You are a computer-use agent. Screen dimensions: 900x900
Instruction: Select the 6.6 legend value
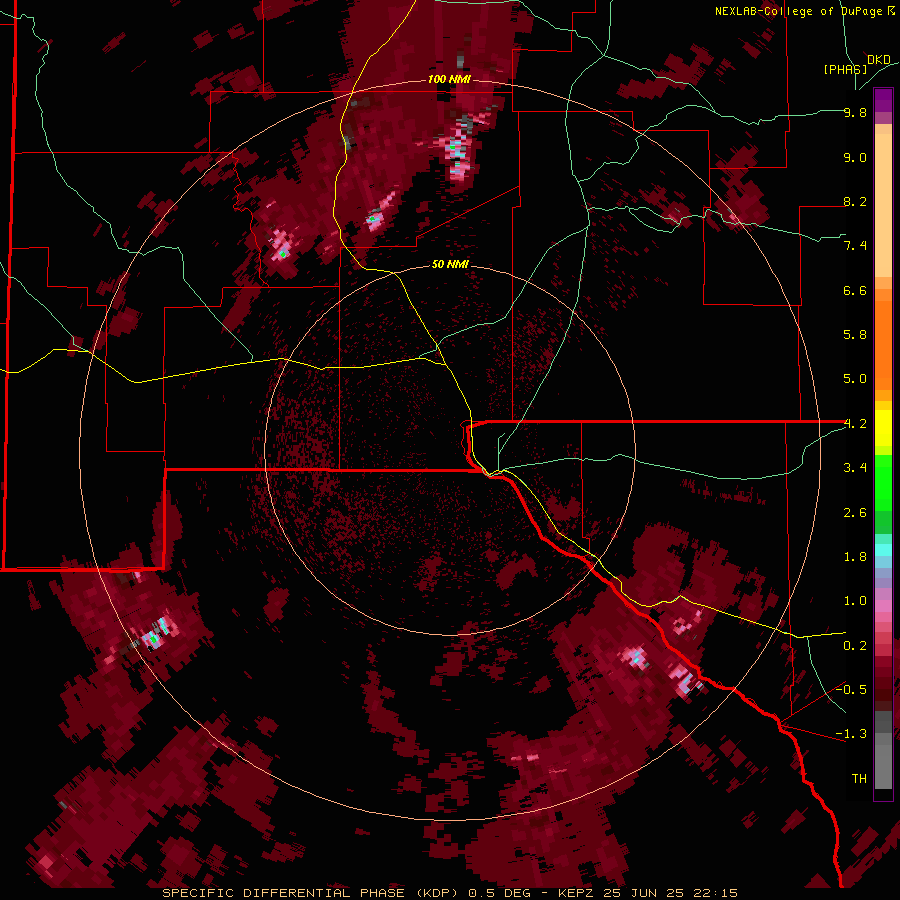[855, 290]
